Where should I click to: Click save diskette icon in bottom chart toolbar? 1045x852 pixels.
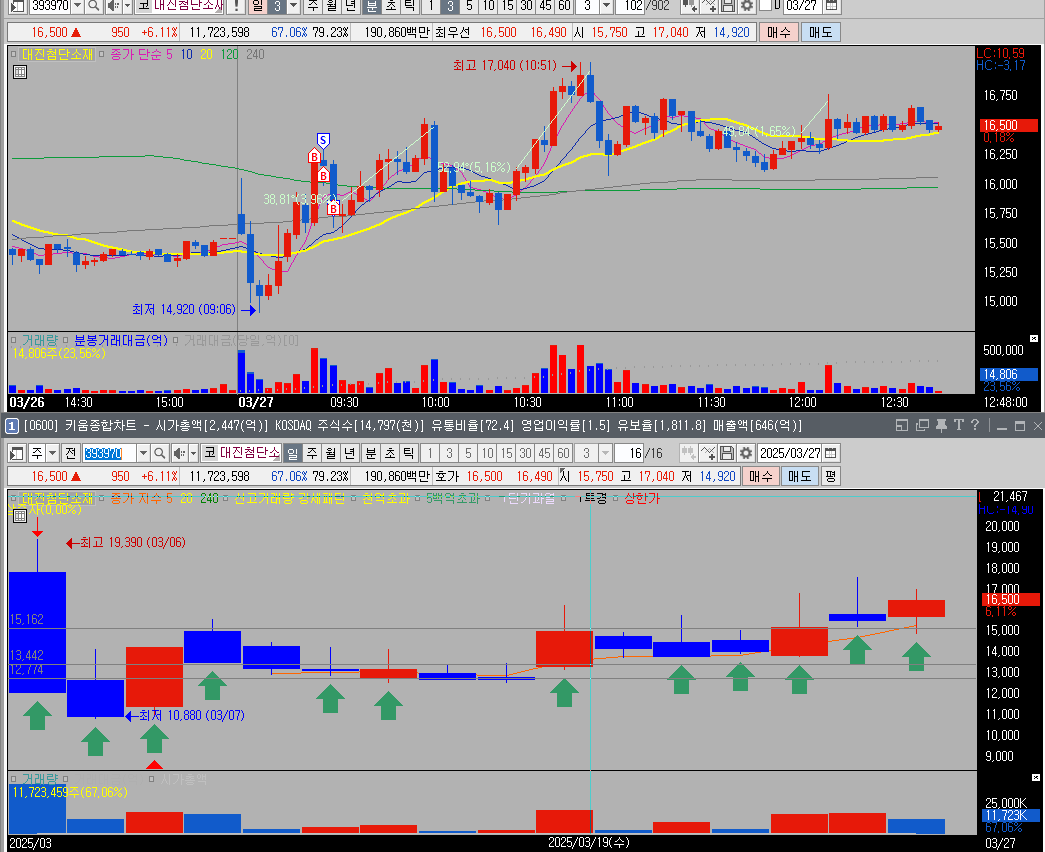(727, 453)
